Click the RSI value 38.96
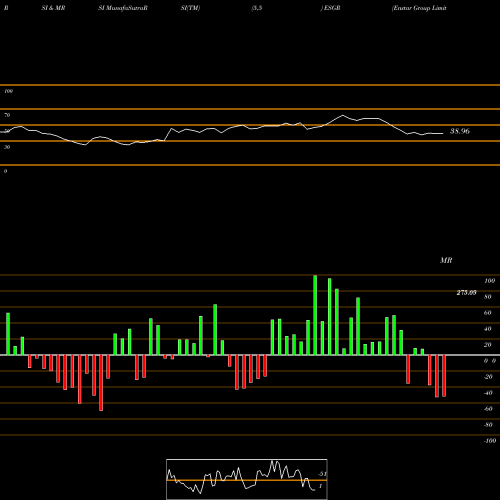Viewport: 500px width, 500px height. point(460,131)
